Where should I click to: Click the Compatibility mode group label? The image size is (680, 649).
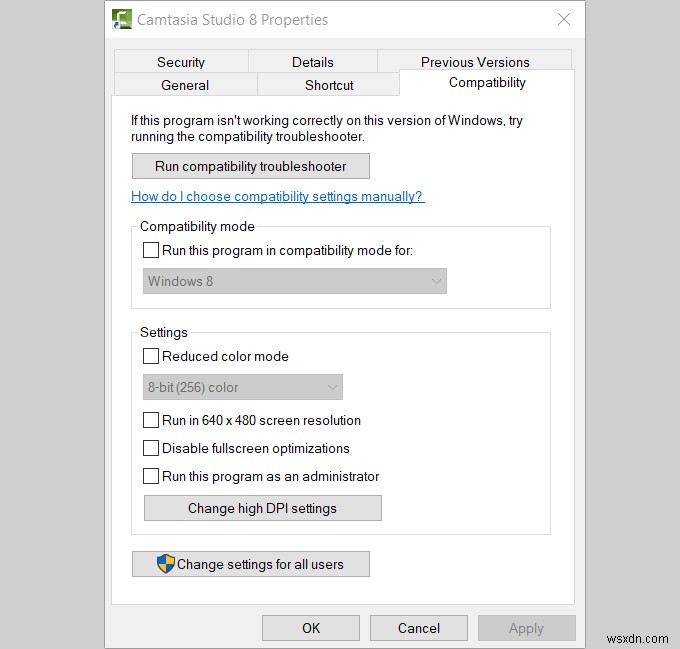pos(197,226)
